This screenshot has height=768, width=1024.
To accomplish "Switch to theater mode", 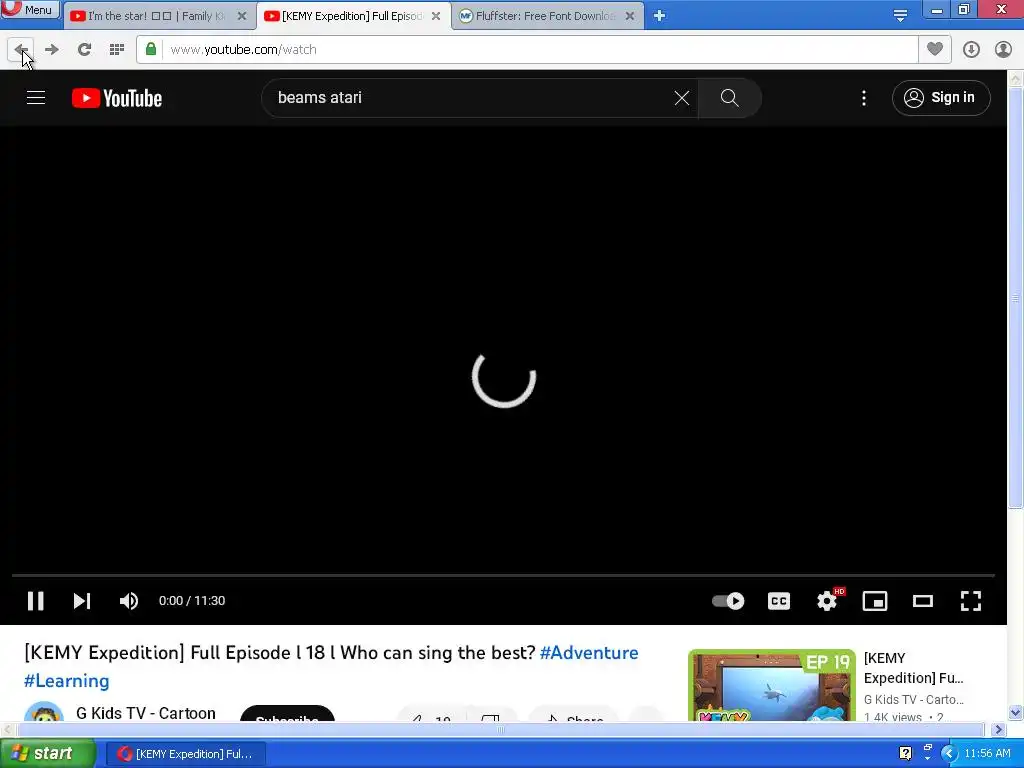I will (923, 601).
